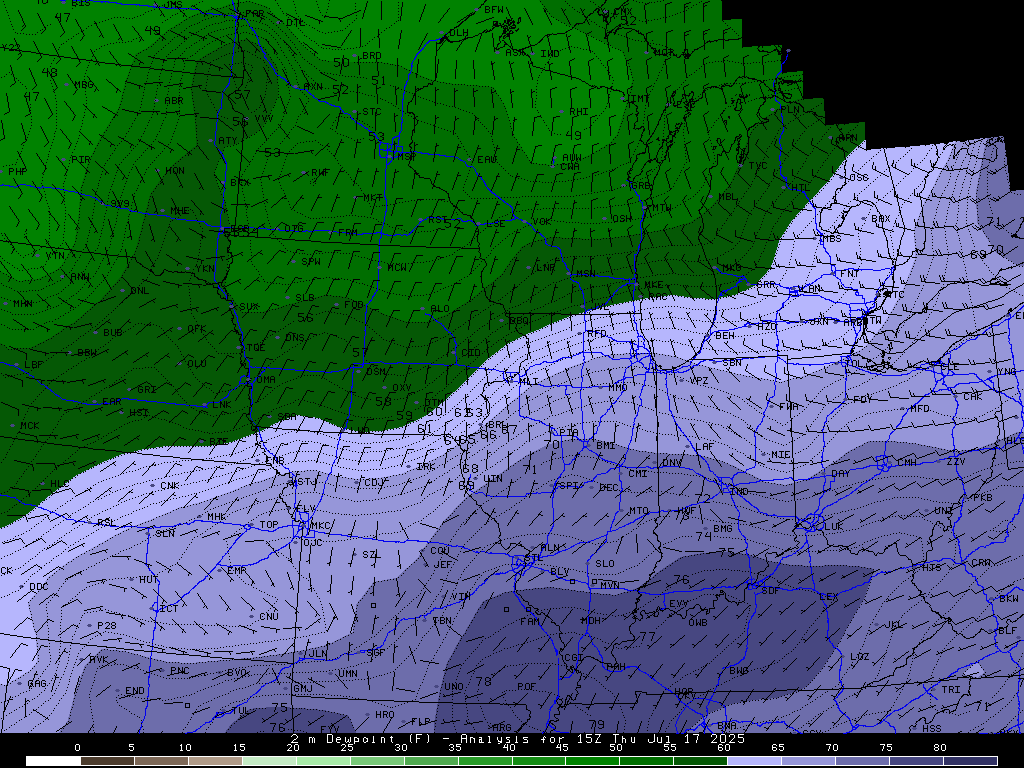Click the EAU station label

[487, 159]
